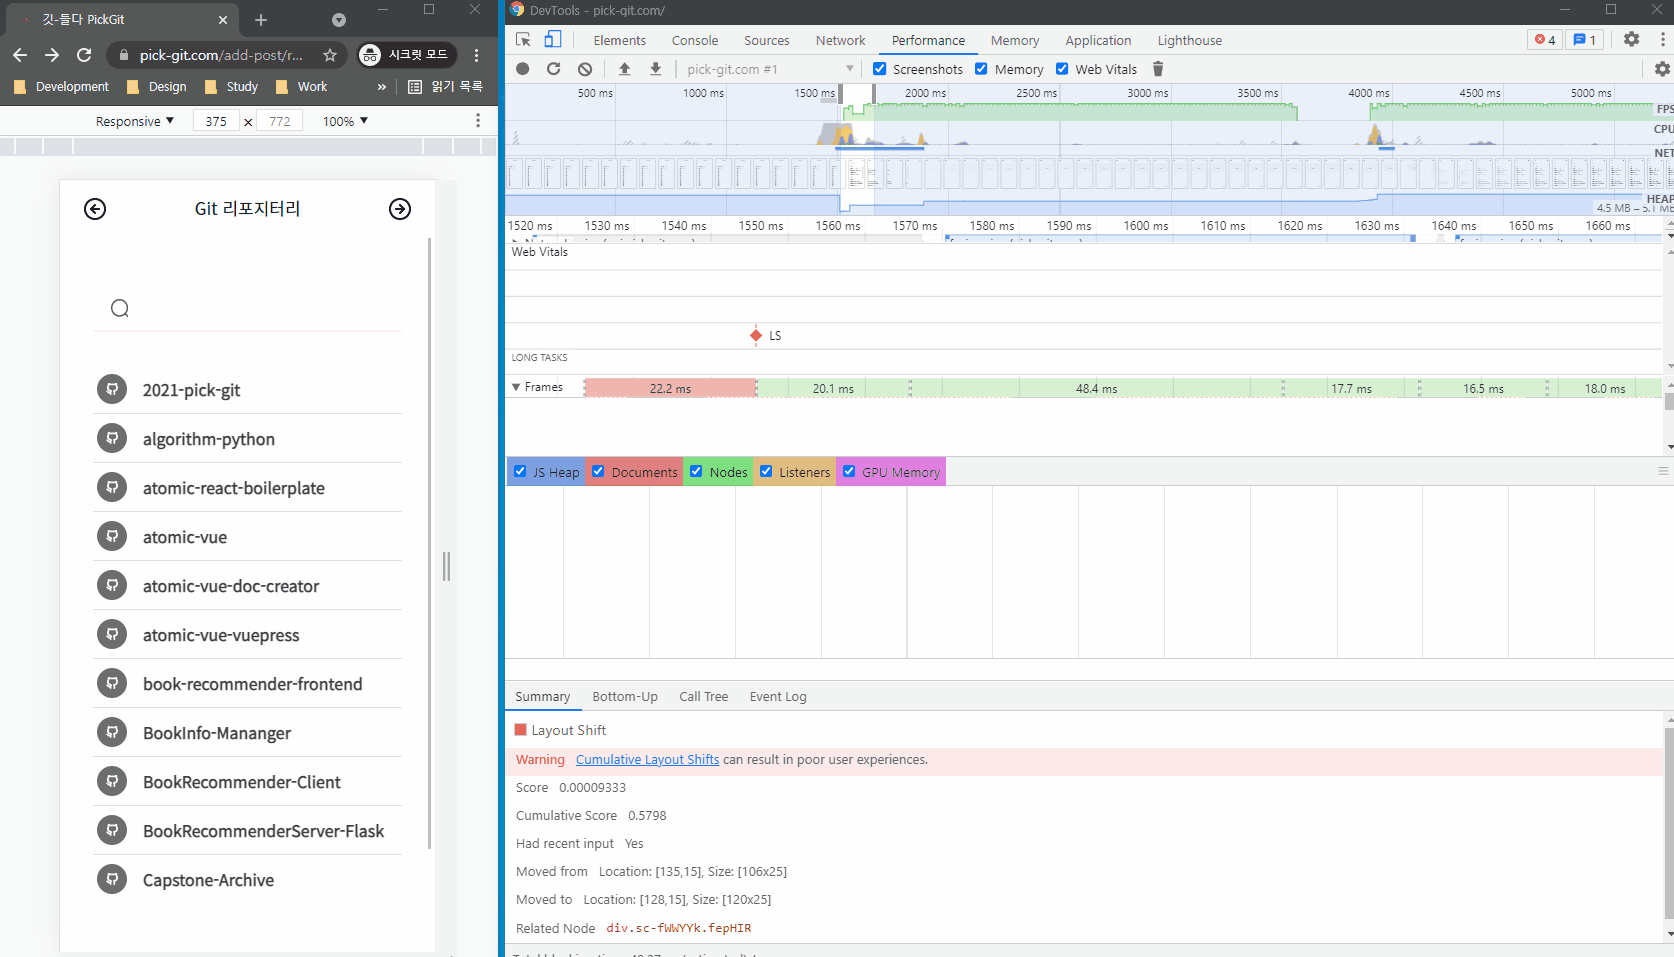Click browser back navigation arrow
Viewport: 1674px width, 957px height.
click(x=20, y=55)
